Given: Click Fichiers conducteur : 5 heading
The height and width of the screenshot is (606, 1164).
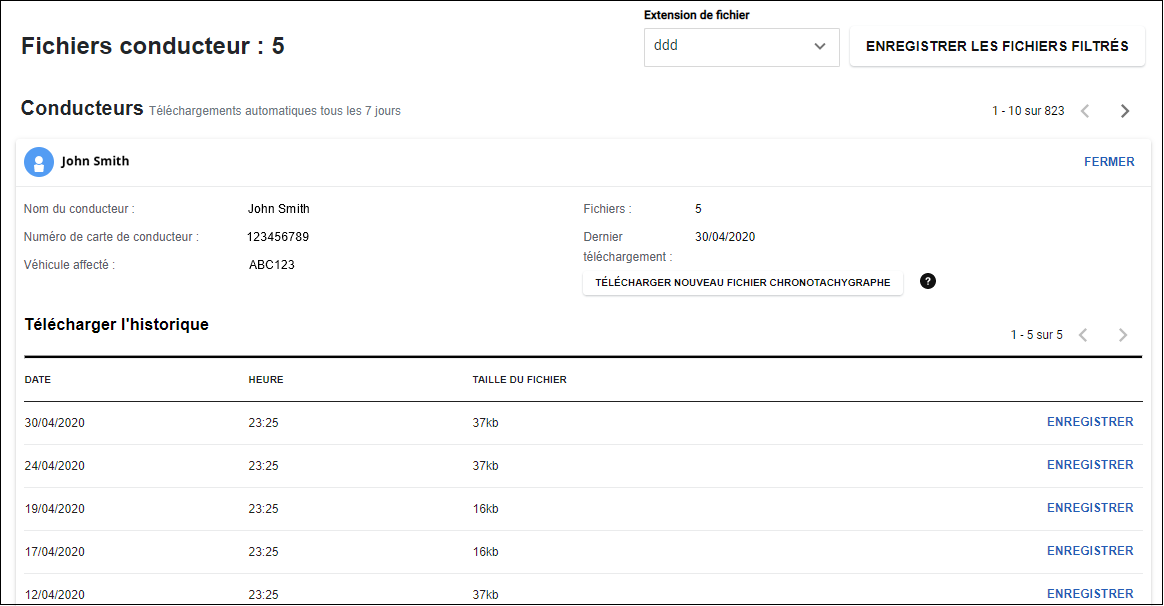Looking at the screenshot, I should (153, 46).
